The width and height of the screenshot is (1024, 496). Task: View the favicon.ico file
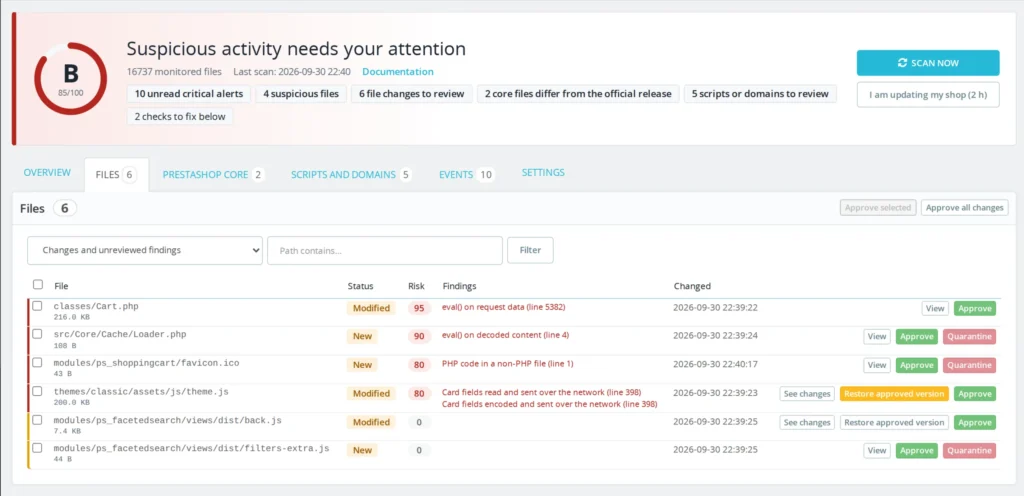click(877, 365)
